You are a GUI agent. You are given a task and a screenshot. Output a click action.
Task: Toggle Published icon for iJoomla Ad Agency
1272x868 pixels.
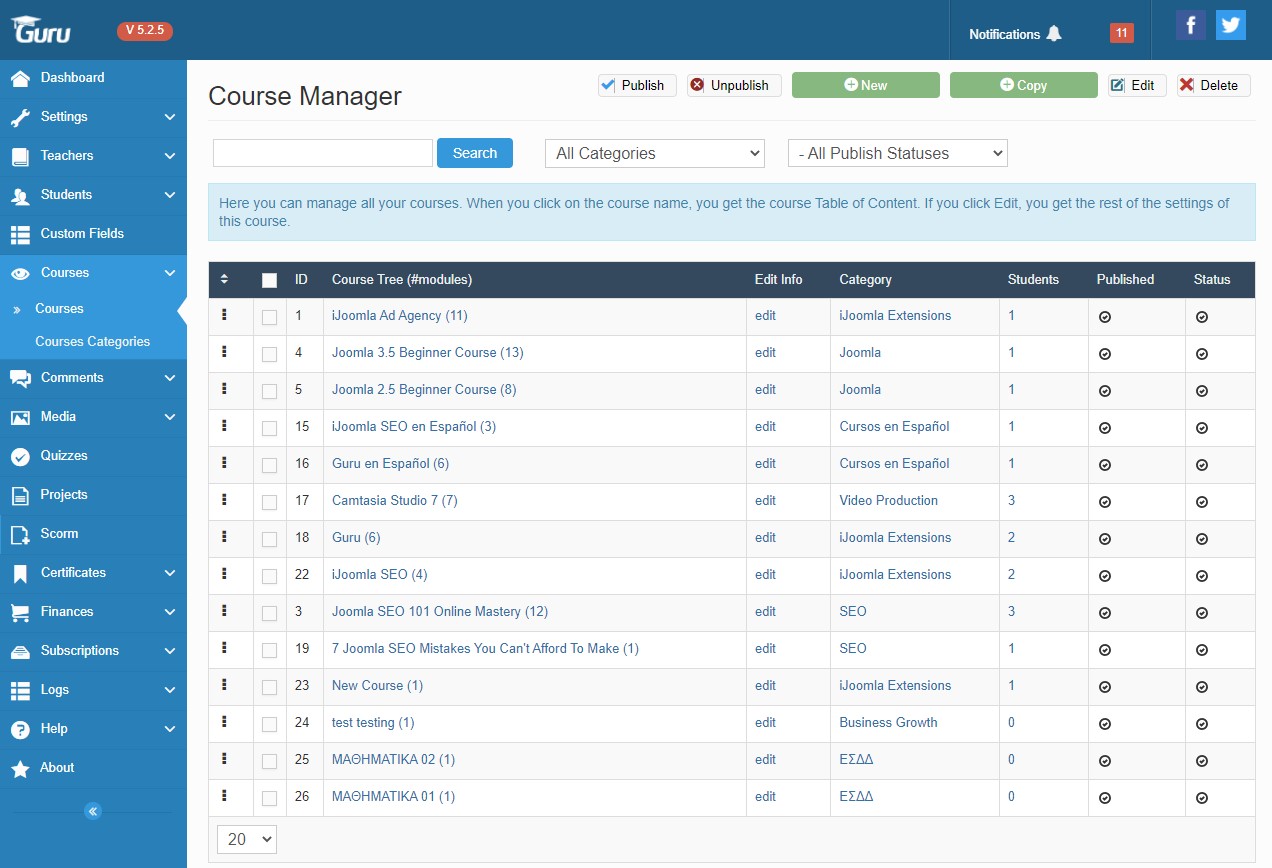(x=1105, y=317)
